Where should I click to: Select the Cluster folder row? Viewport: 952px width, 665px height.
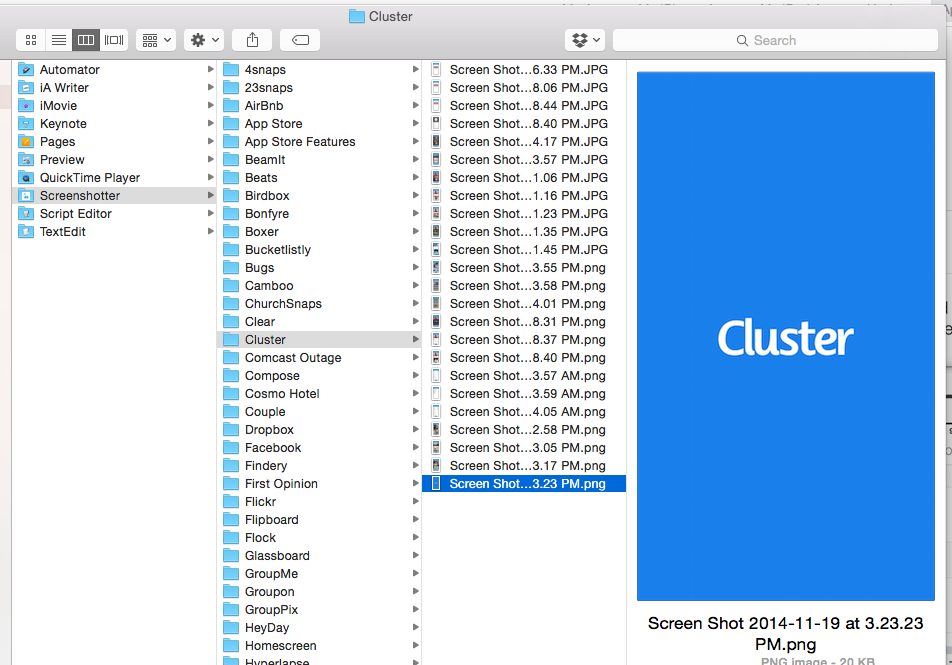point(319,339)
